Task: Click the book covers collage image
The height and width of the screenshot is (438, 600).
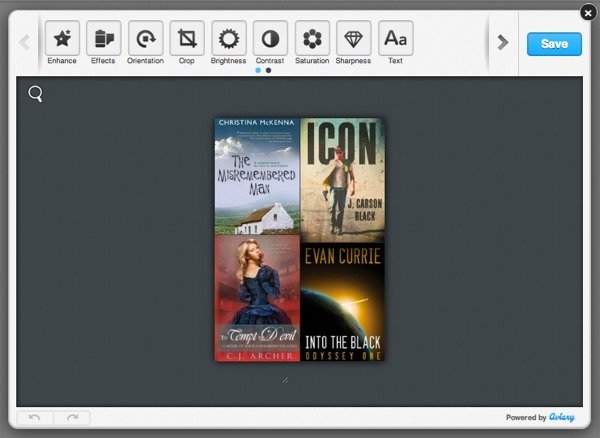Action: pos(300,239)
